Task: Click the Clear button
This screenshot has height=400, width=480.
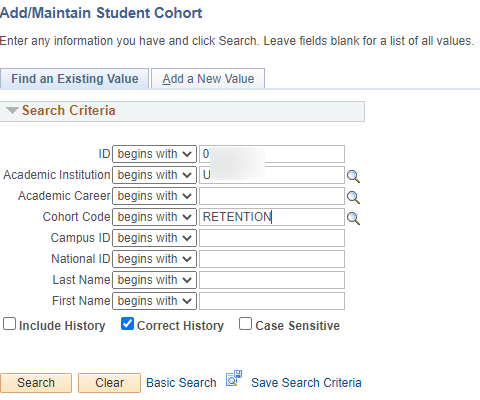Action: (109, 383)
